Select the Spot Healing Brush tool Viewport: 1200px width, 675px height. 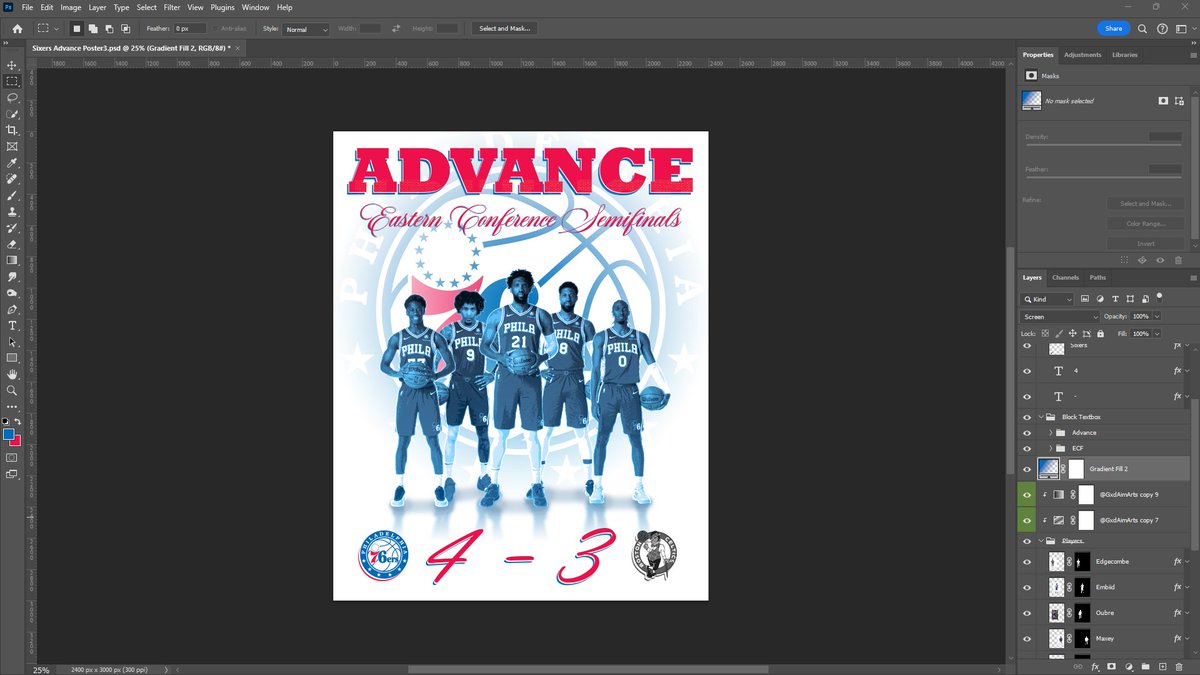[12, 179]
